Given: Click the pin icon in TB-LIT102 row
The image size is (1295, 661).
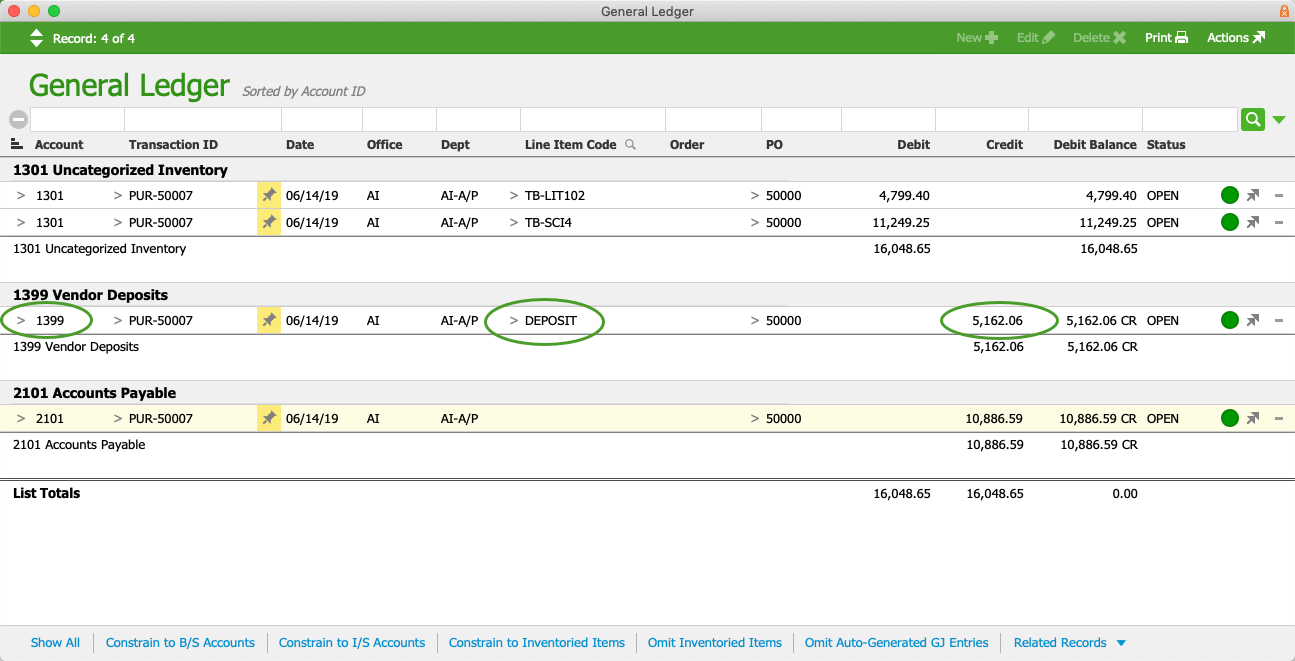Looking at the screenshot, I should [x=269, y=195].
